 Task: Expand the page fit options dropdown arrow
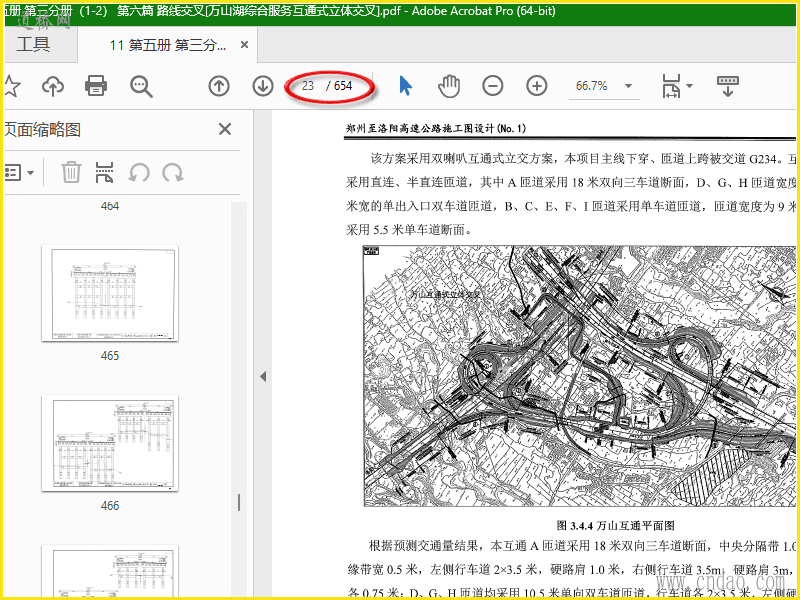click(690, 86)
